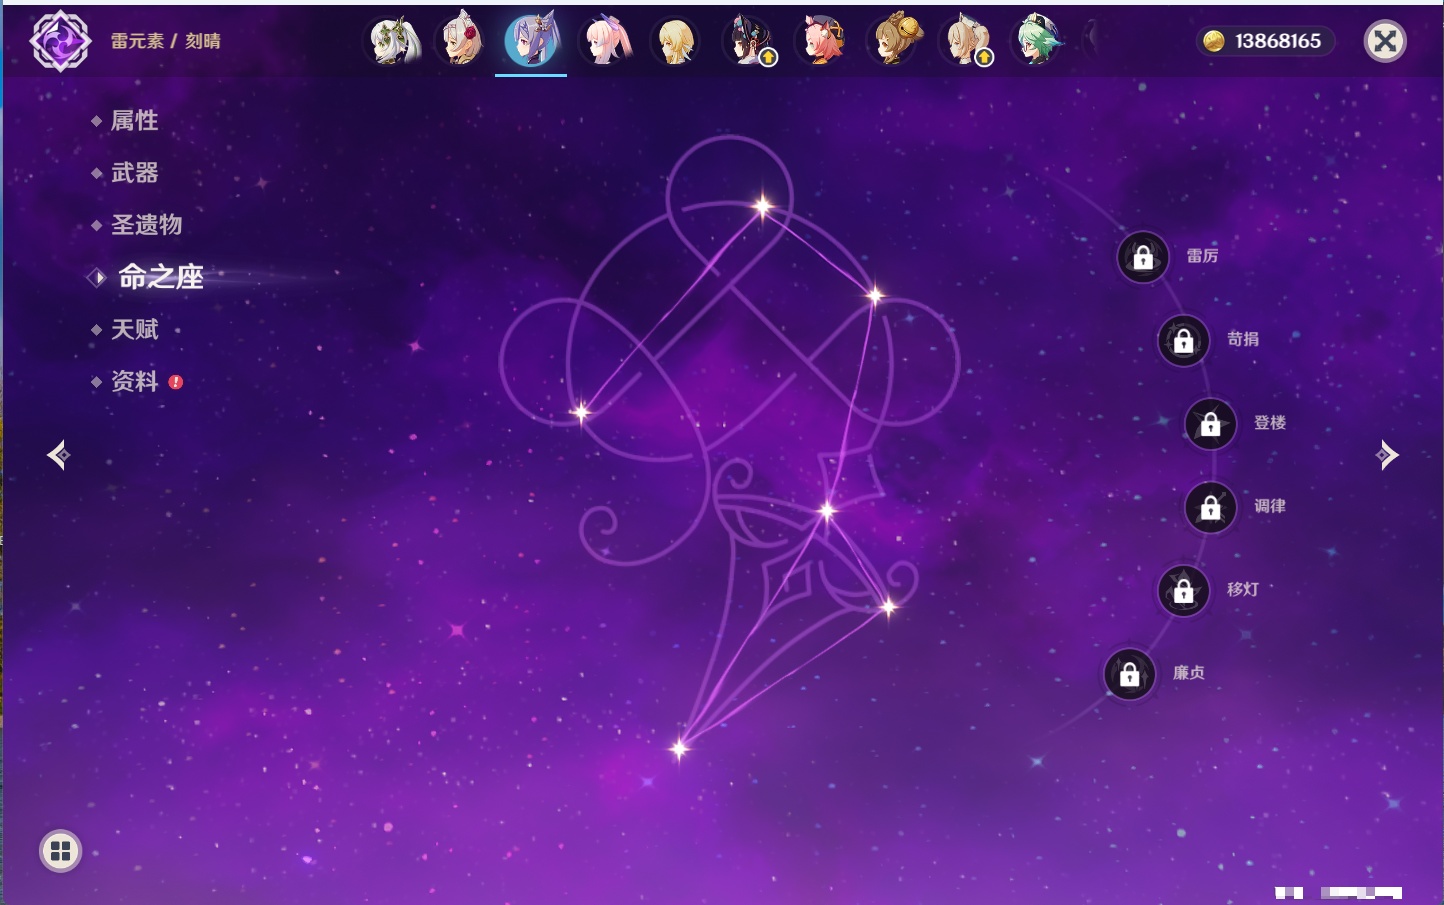
Task: Click the 廉贞 constellation label
Action: point(1189,673)
